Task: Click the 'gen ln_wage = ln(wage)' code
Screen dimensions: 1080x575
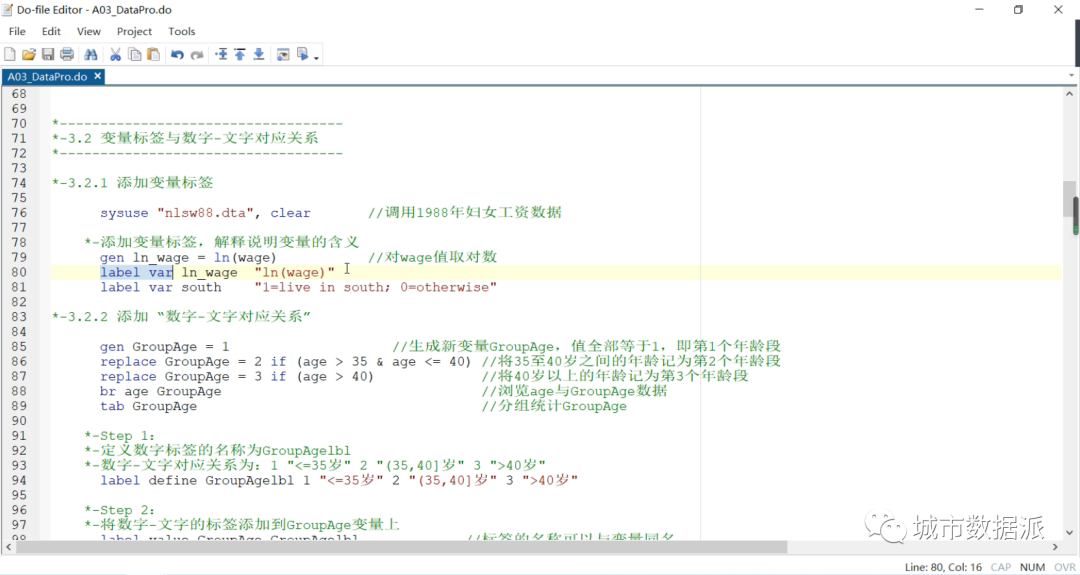Action: [188, 258]
